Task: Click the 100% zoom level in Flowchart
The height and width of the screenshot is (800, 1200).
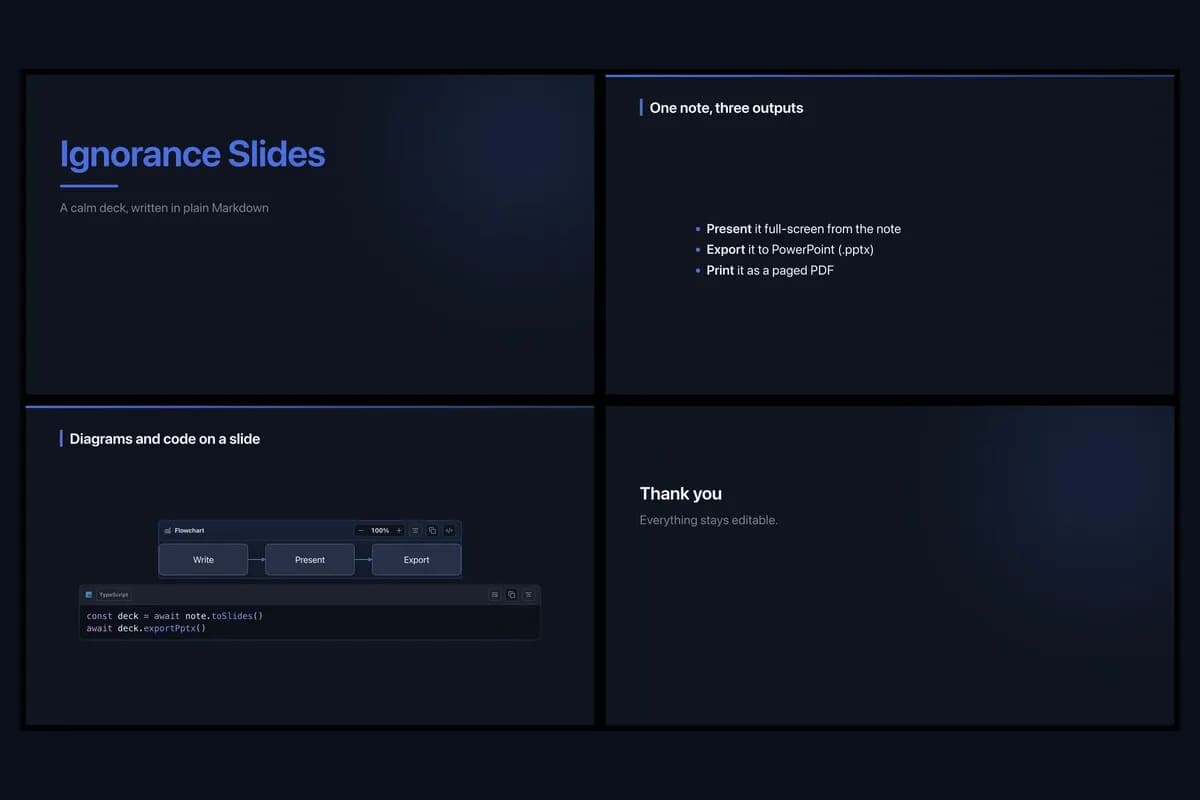Action: [380, 530]
